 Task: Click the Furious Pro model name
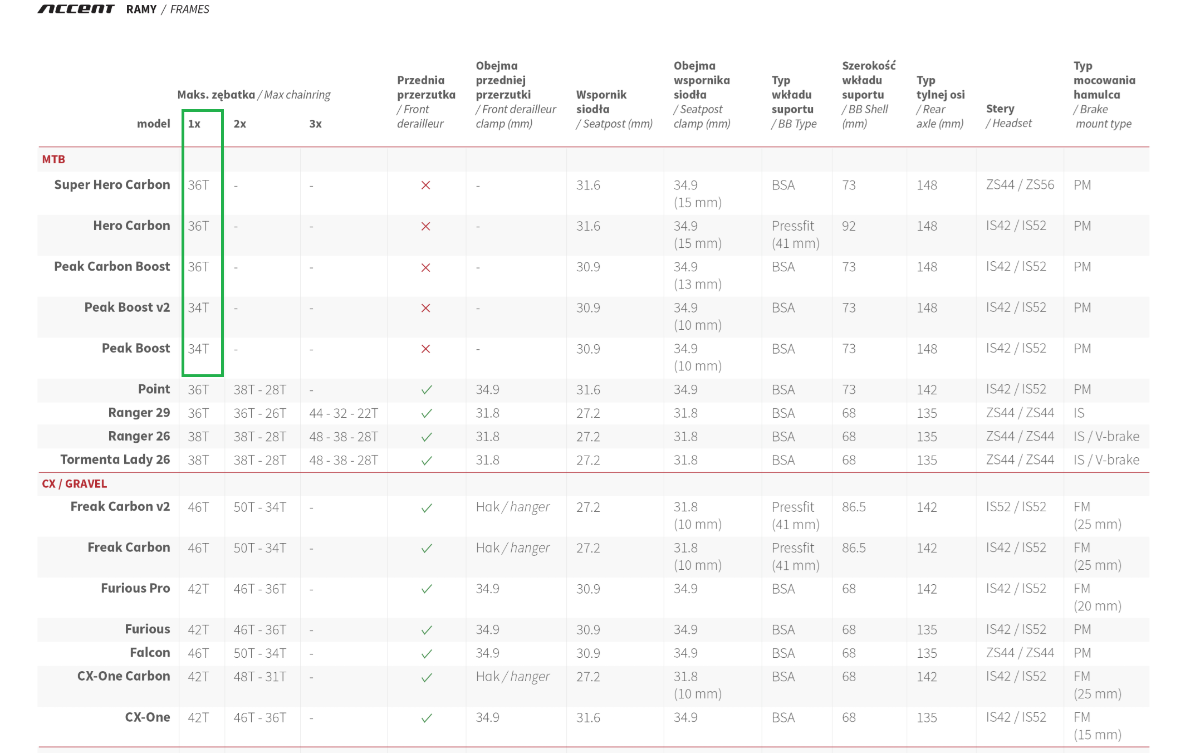136,589
